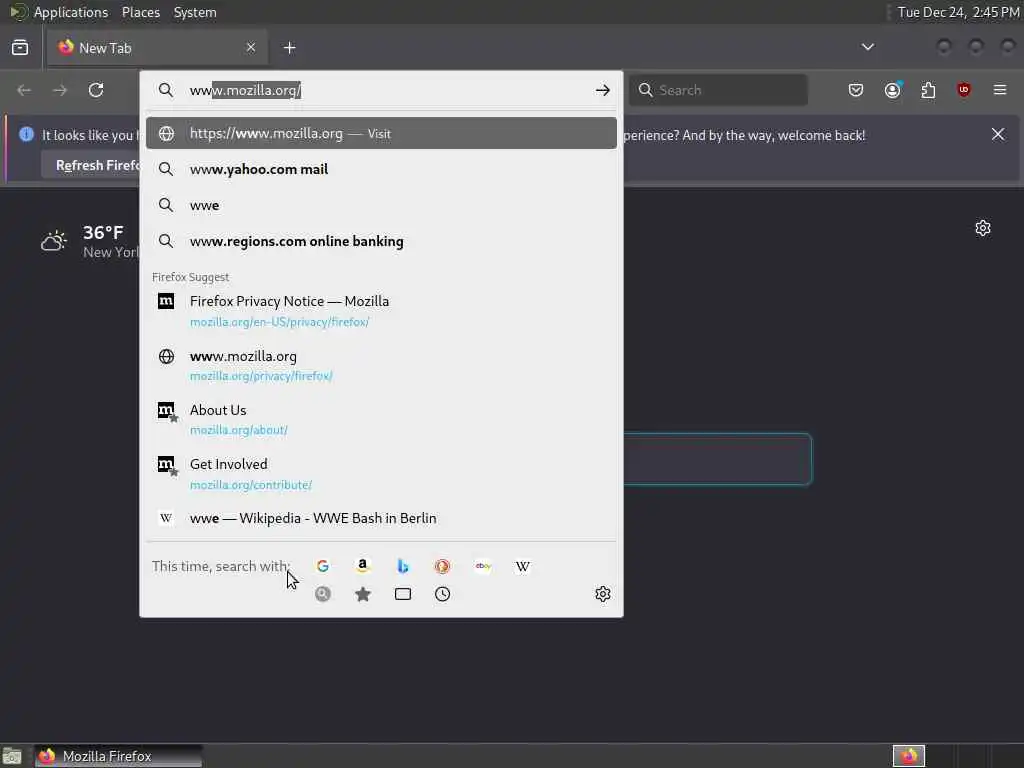Viewport: 1024px width, 768px height.
Task: Reload the current page
Action: [x=96, y=90]
